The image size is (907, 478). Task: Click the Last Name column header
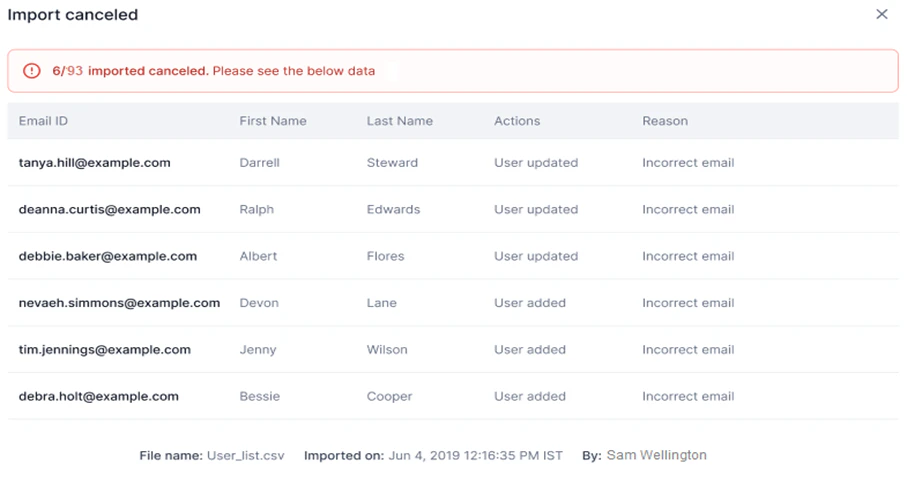(x=400, y=121)
